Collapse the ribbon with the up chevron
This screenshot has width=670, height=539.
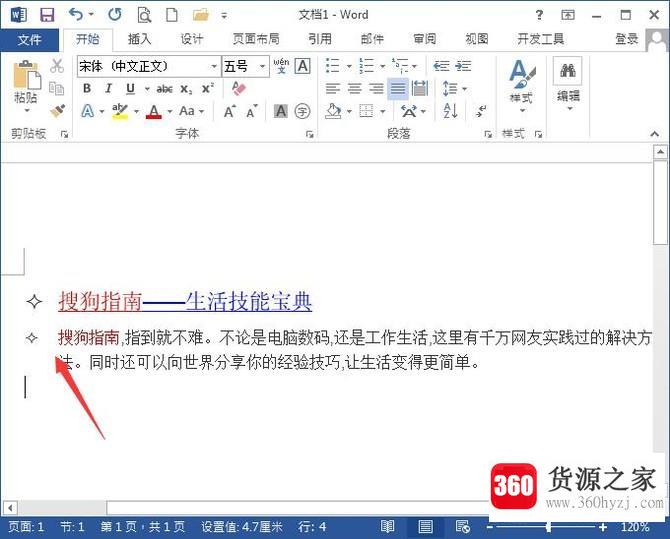click(x=655, y=134)
